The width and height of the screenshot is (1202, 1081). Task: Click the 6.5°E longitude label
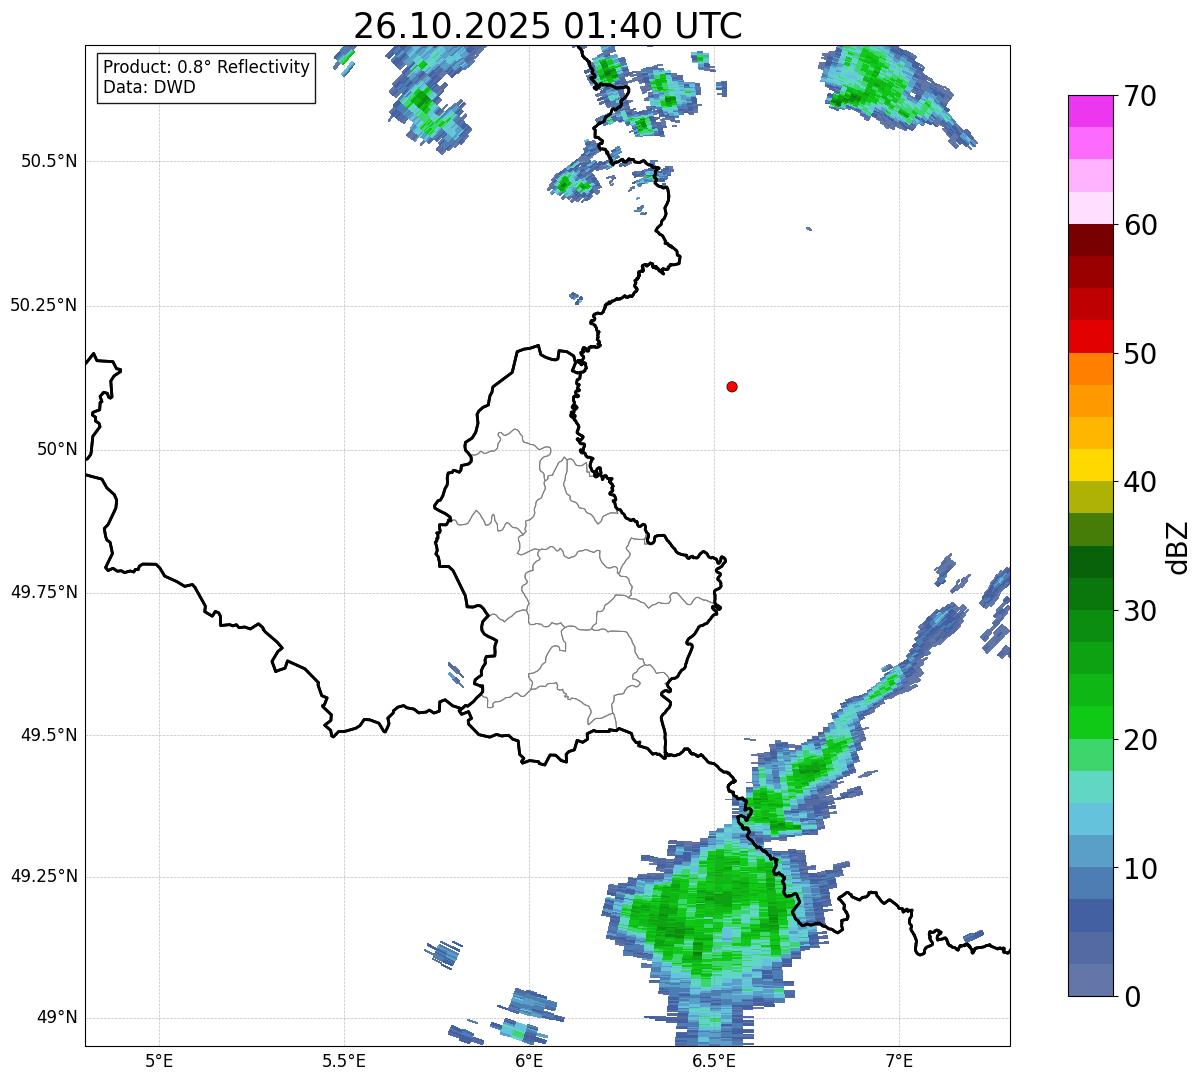714,1060
